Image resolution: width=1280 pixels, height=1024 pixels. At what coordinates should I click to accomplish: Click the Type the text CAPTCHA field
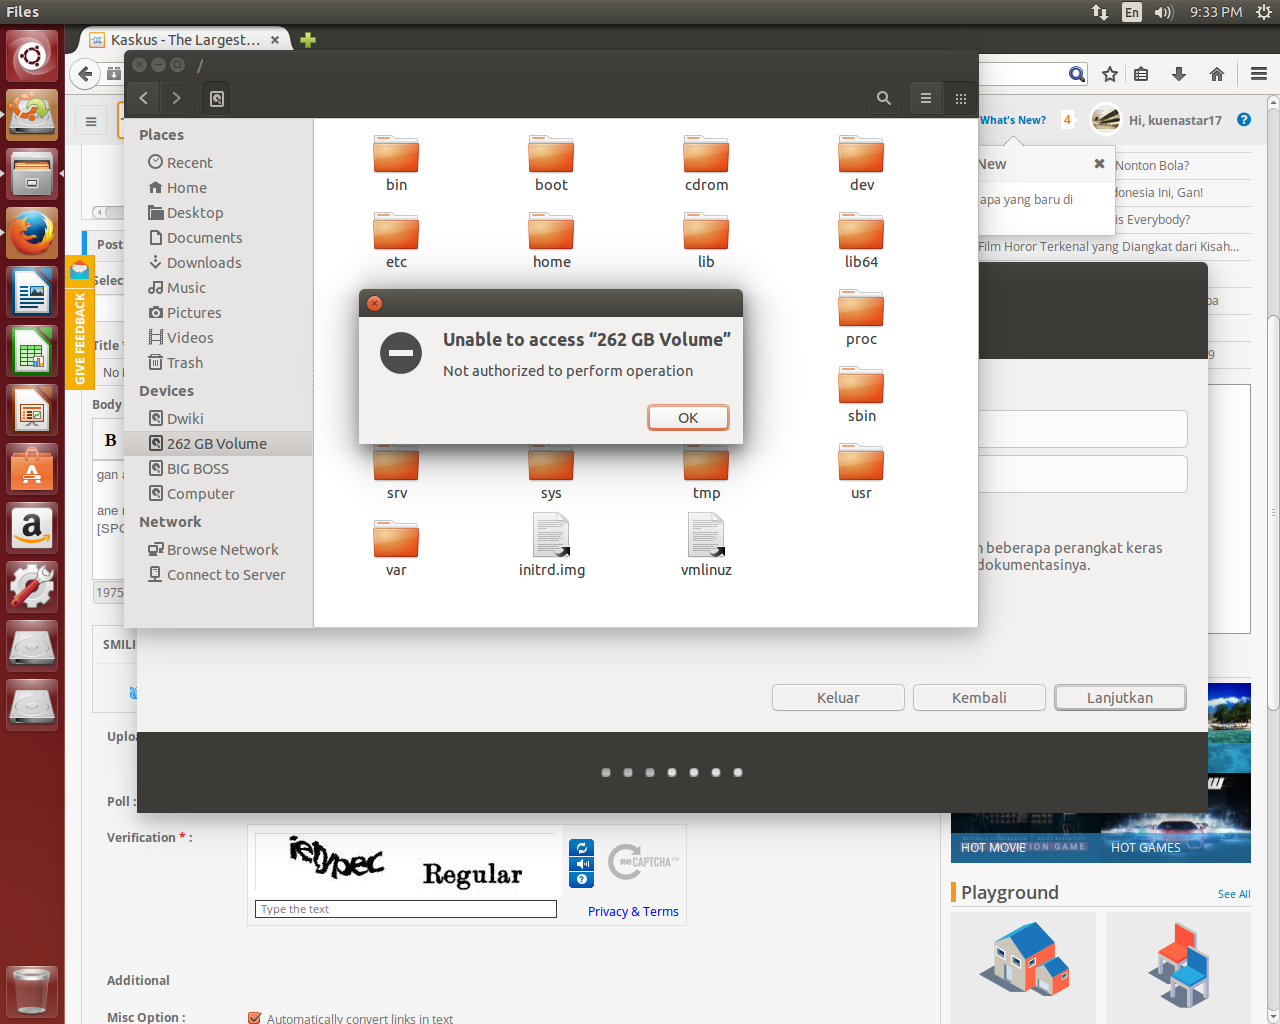[x=405, y=908]
